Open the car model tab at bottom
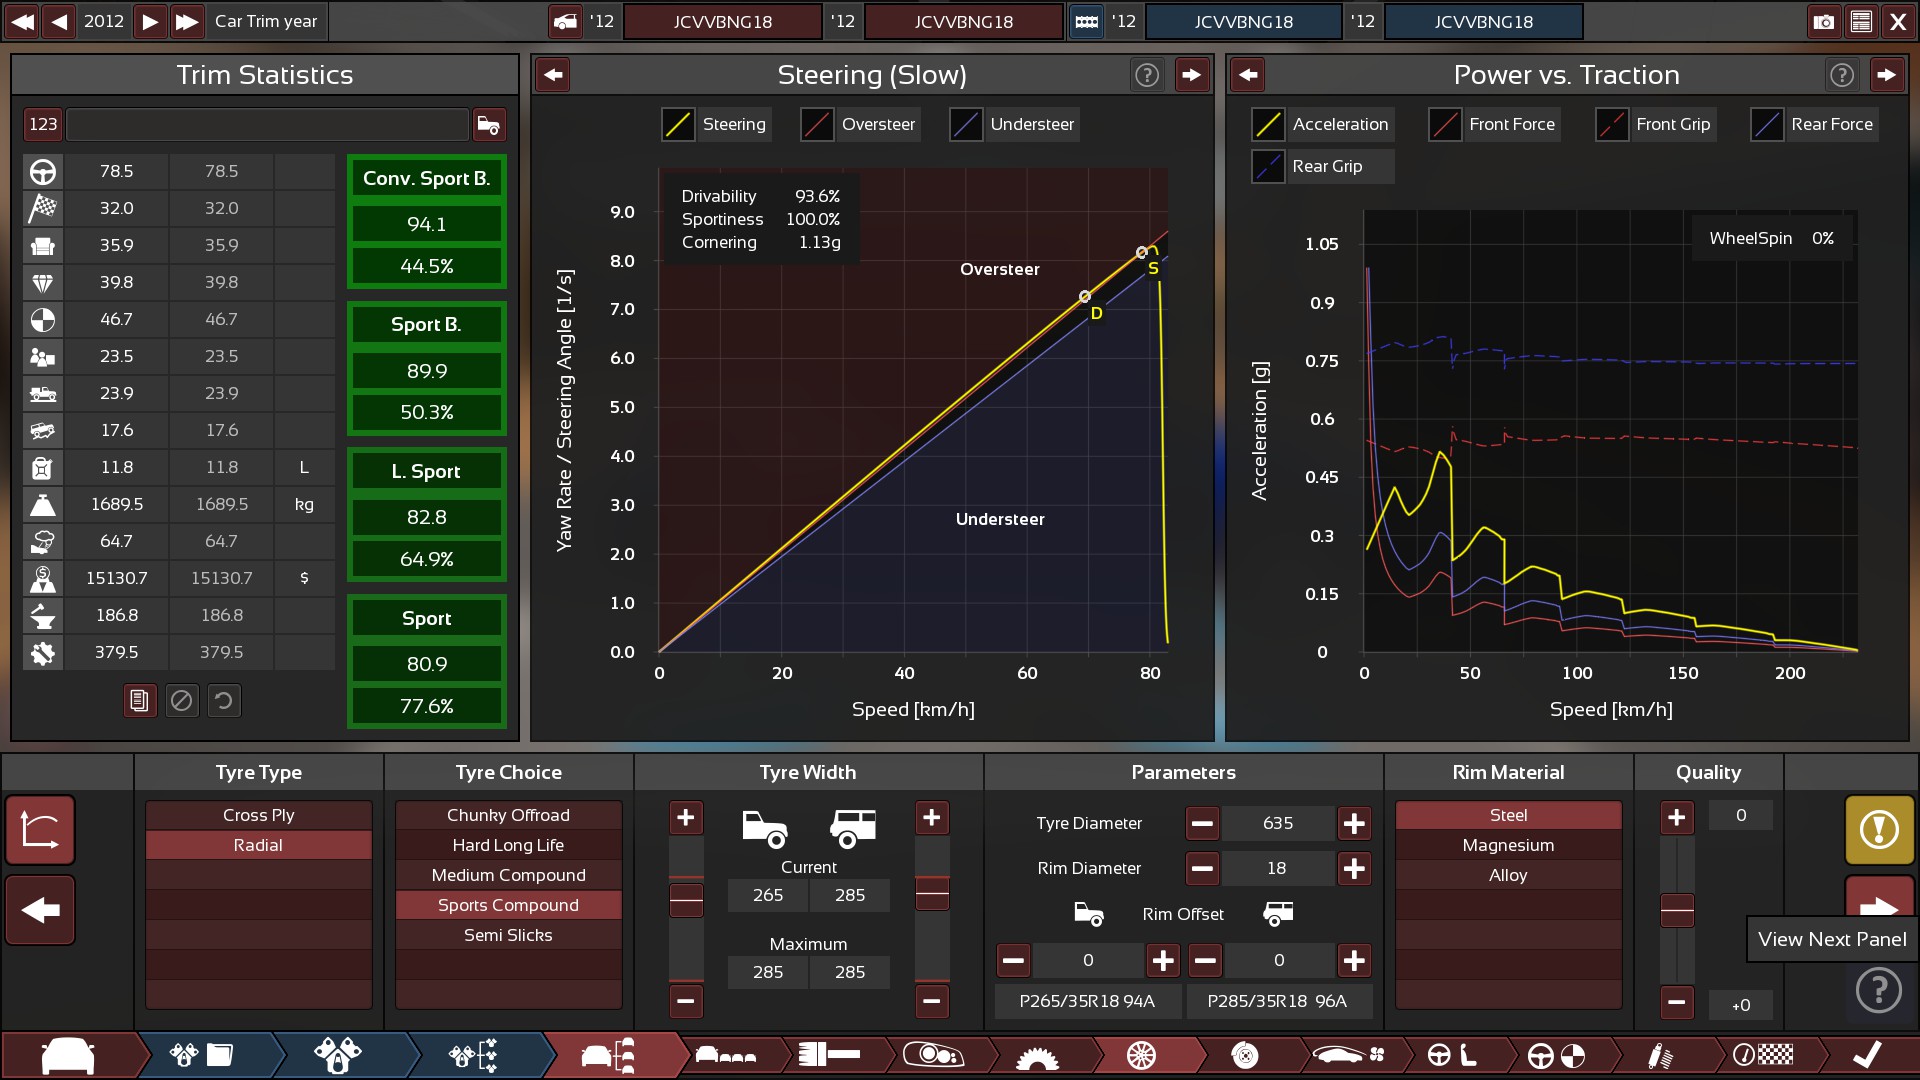 pos(68,1055)
